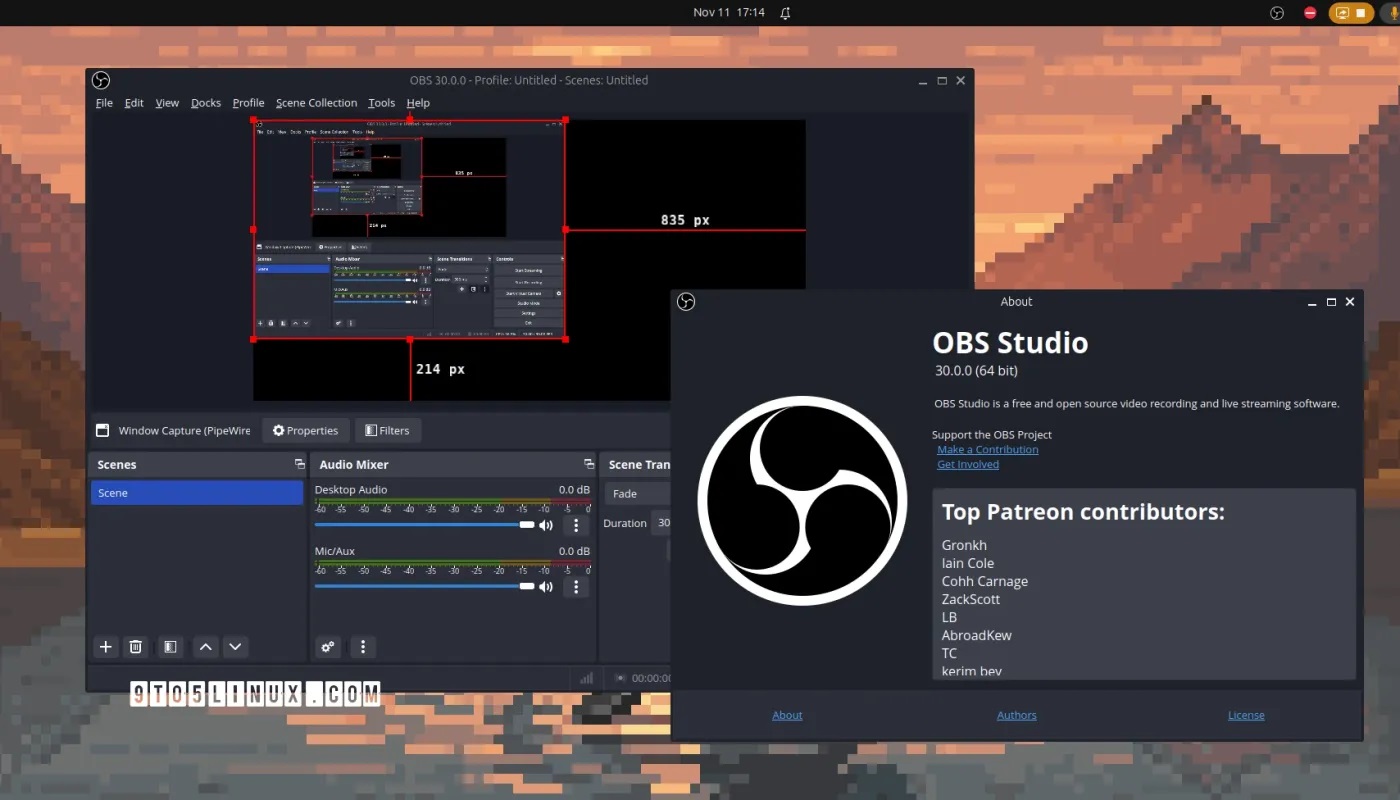Move scene down arrow button
1400x800 pixels.
pos(235,647)
